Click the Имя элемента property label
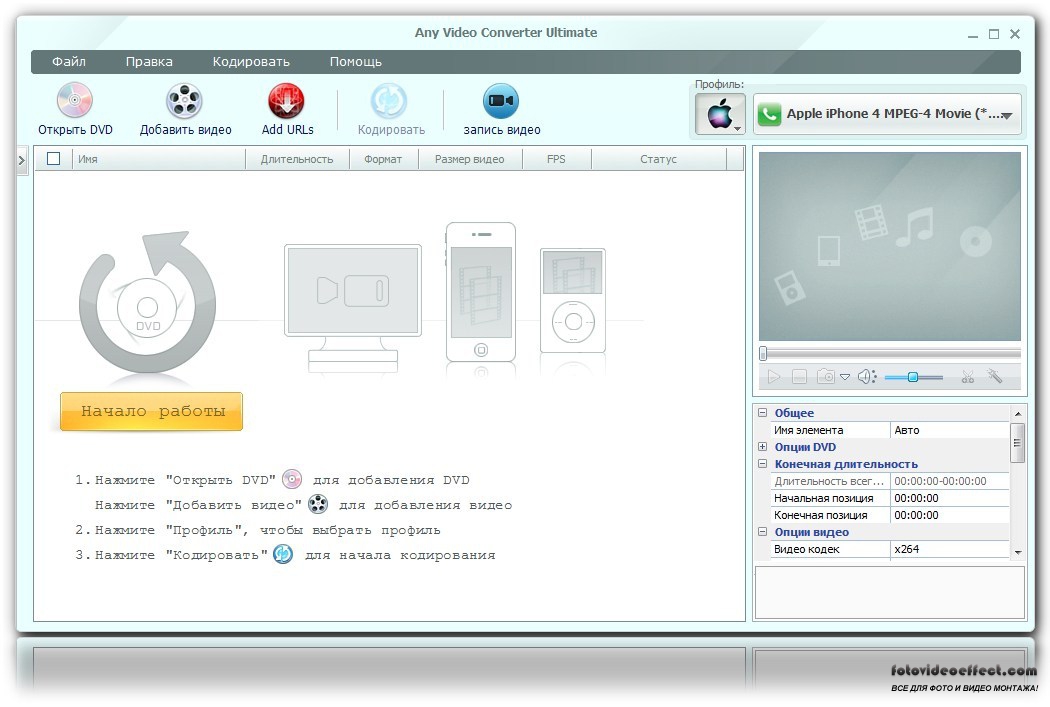Viewport: 1050px width, 707px height. click(x=808, y=430)
